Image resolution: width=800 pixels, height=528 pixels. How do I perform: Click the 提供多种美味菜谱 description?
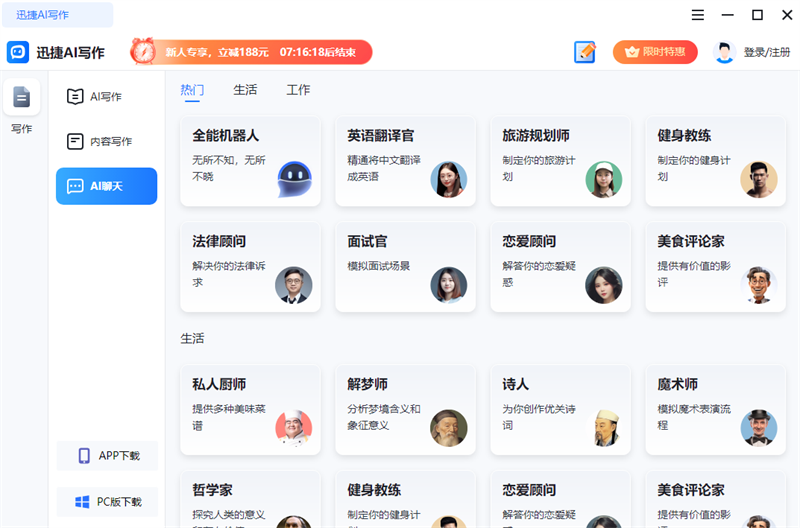[x=229, y=417]
